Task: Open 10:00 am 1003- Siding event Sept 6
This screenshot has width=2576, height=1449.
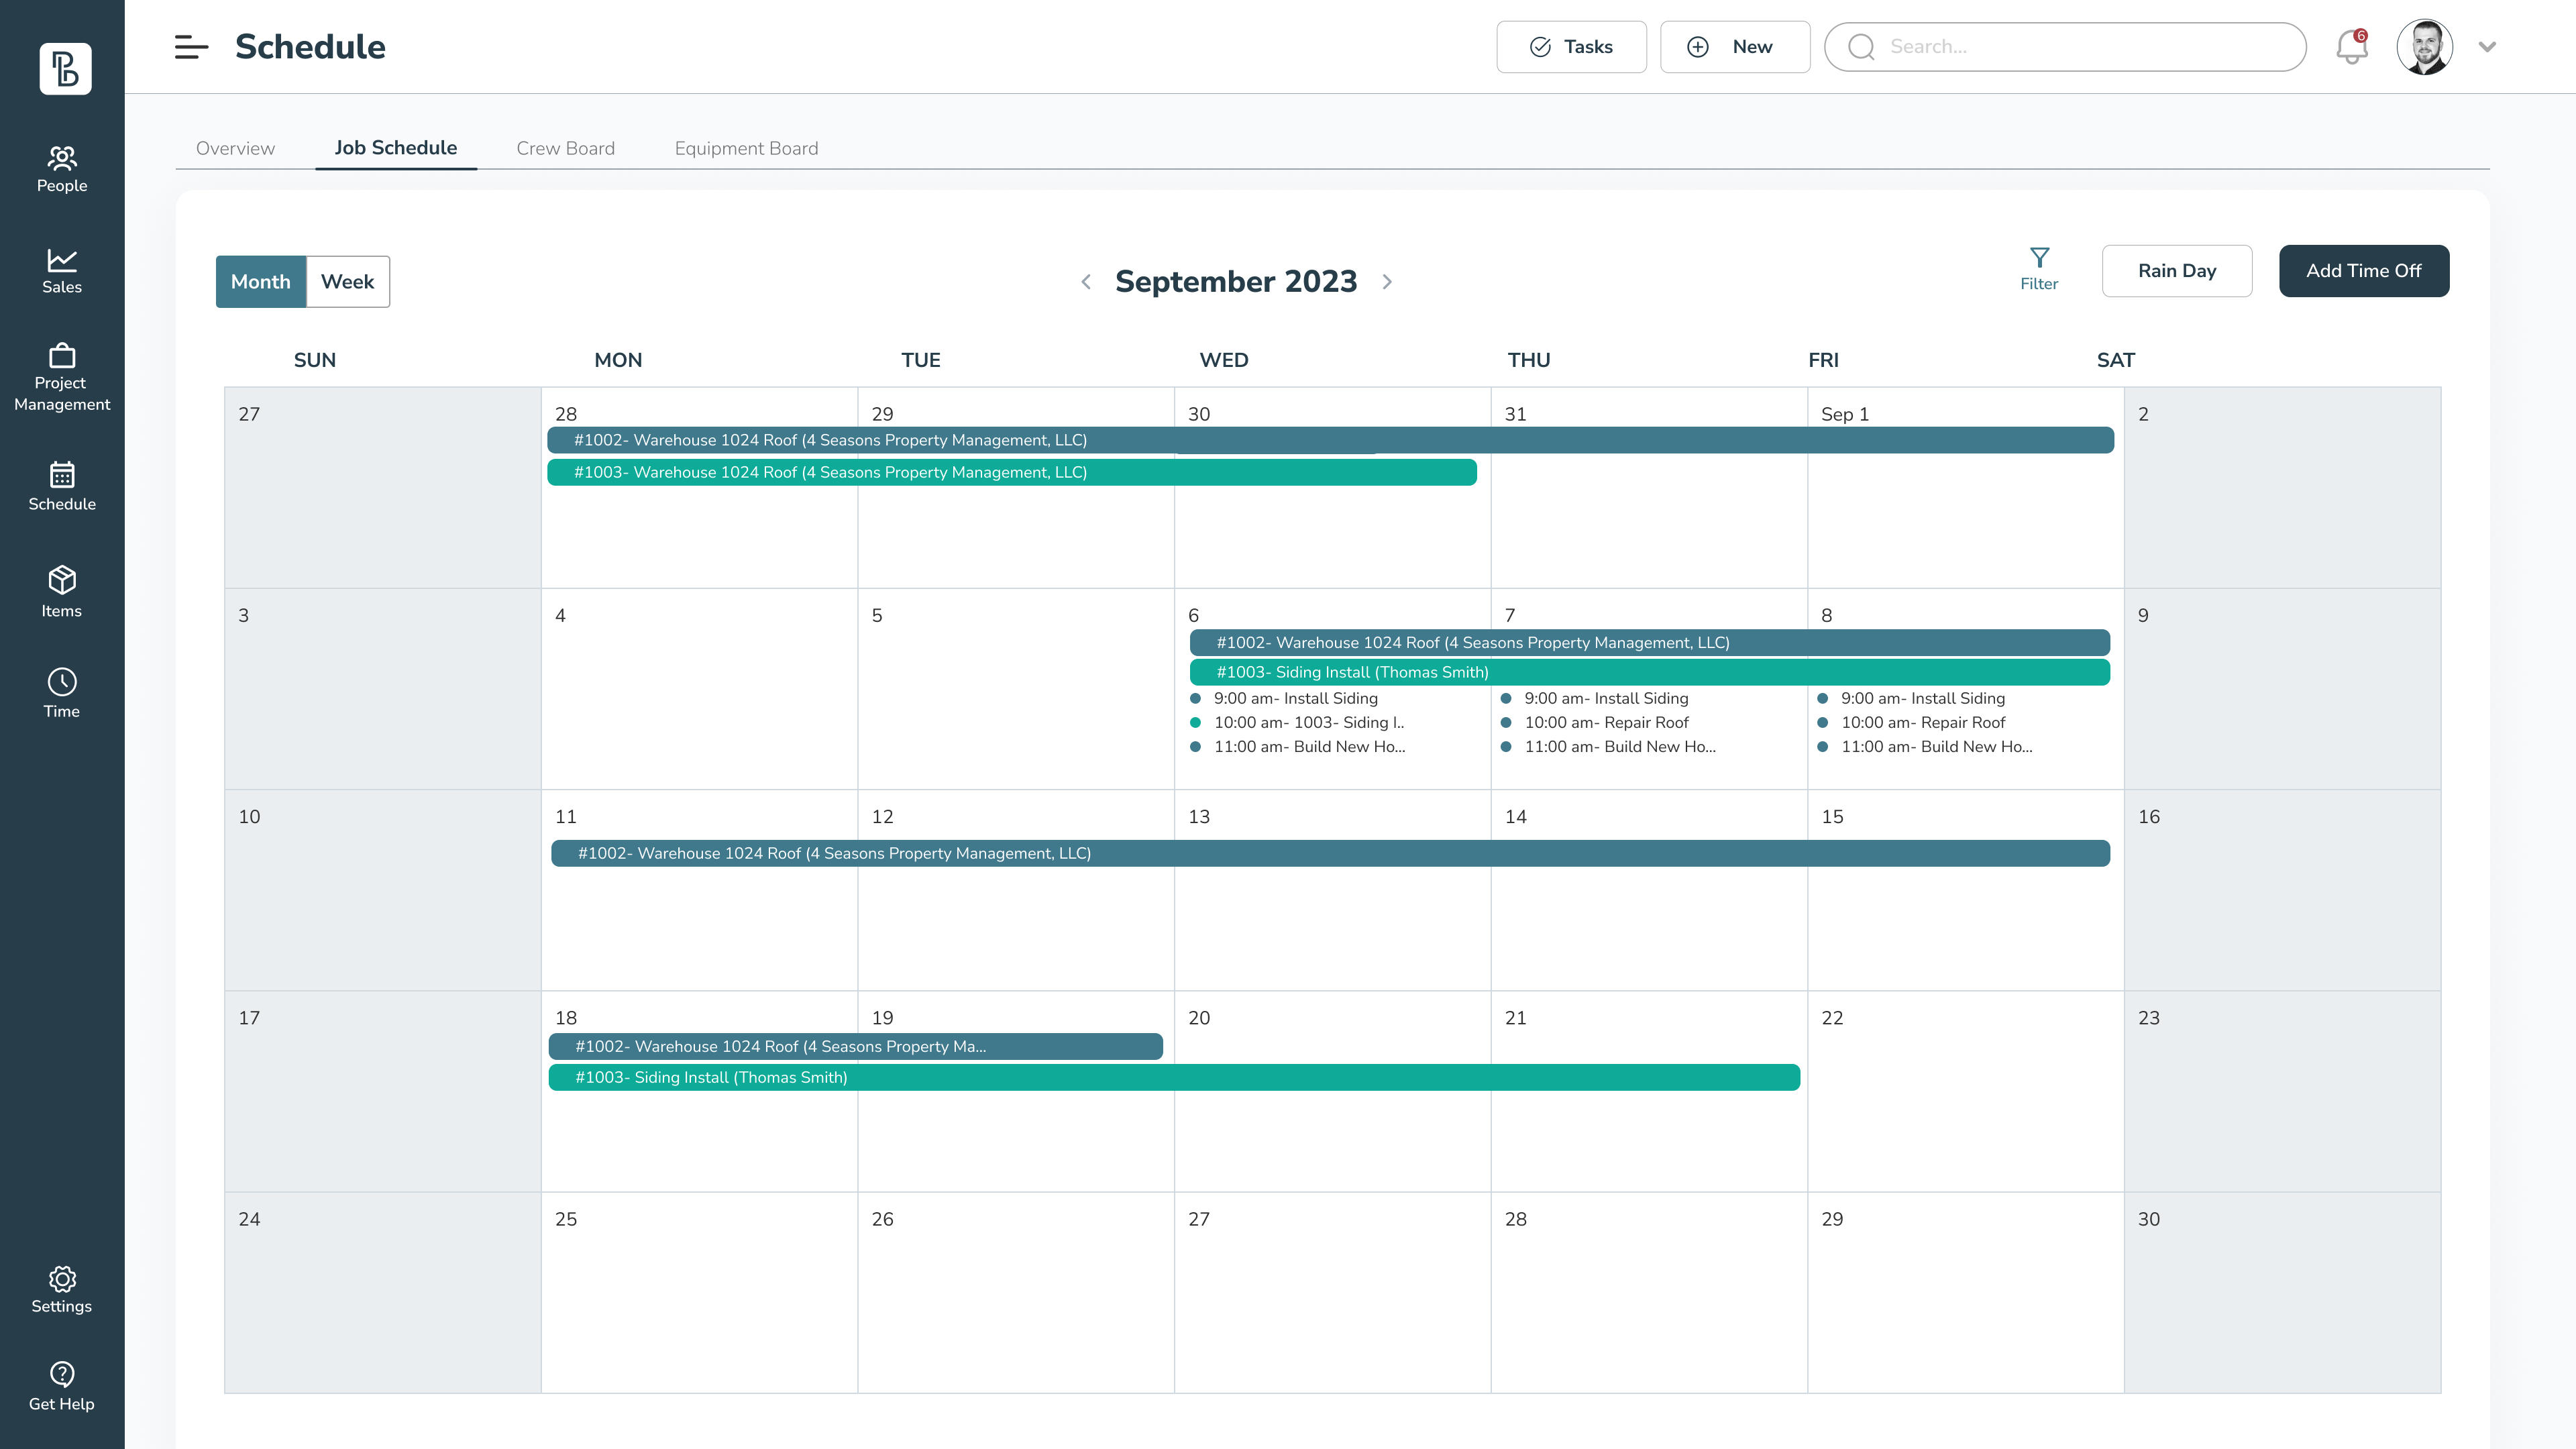Action: click(1298, 723)
